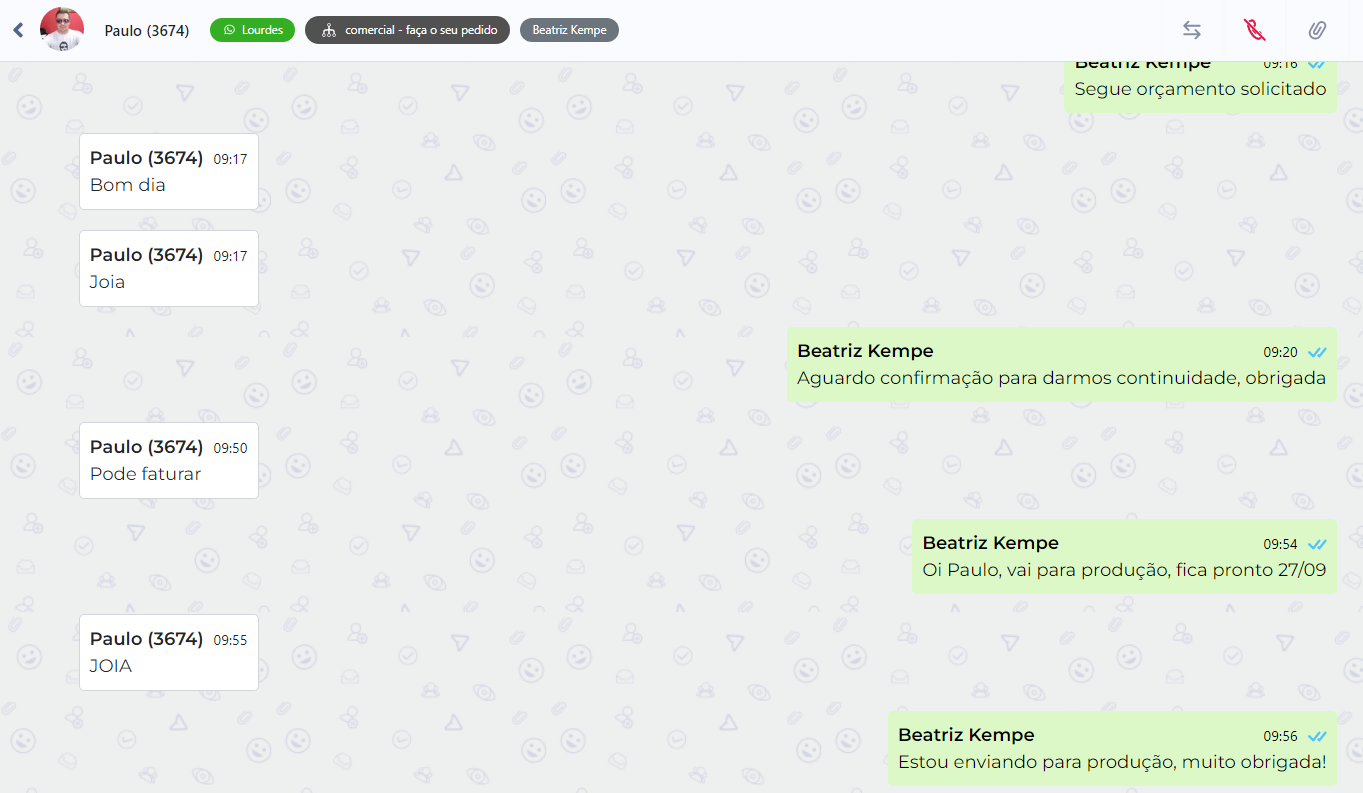Go back using the left chevron arrow

pyautogui.click(x=18, y=30)
